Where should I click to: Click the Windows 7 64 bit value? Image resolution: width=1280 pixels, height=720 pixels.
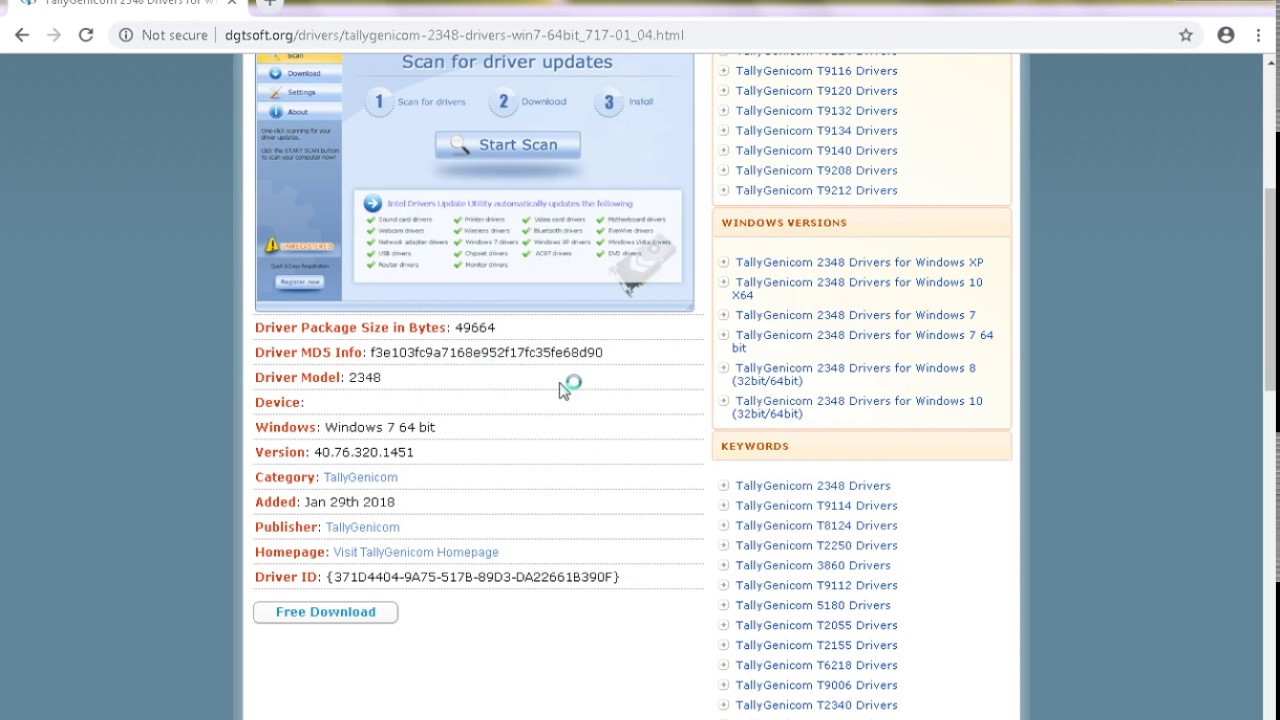pyautogui.click(x=380, y=428)
